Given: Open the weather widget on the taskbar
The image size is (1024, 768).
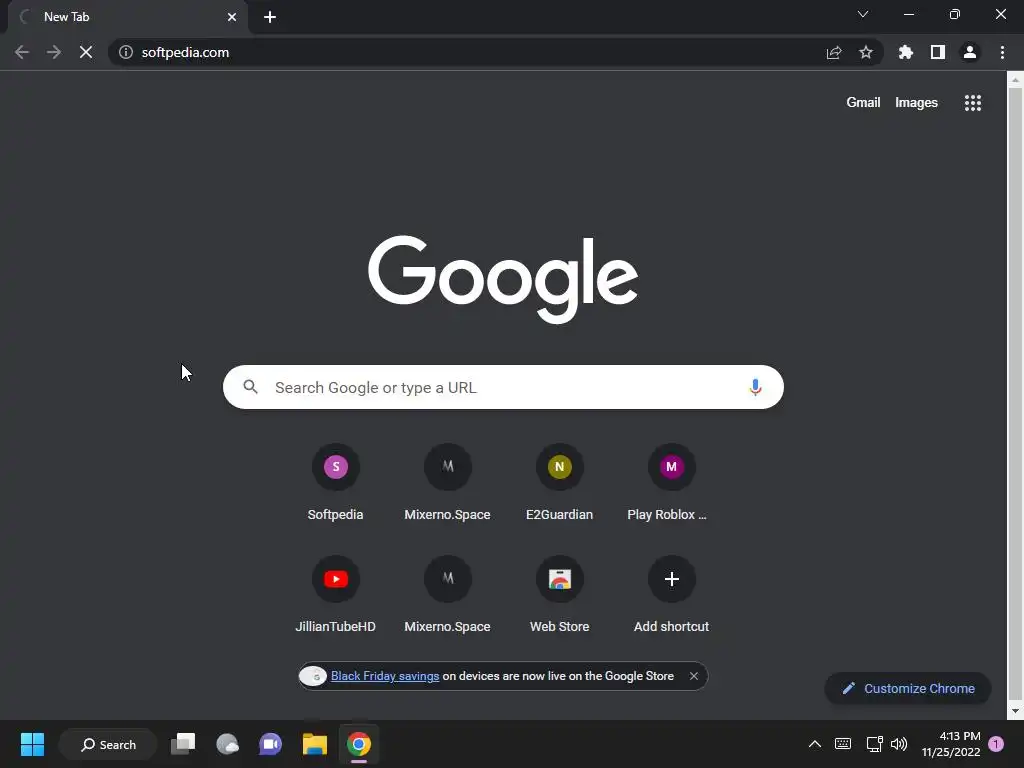Looking at the screenshot, I should pyautogui.click(x=227, y=744).
